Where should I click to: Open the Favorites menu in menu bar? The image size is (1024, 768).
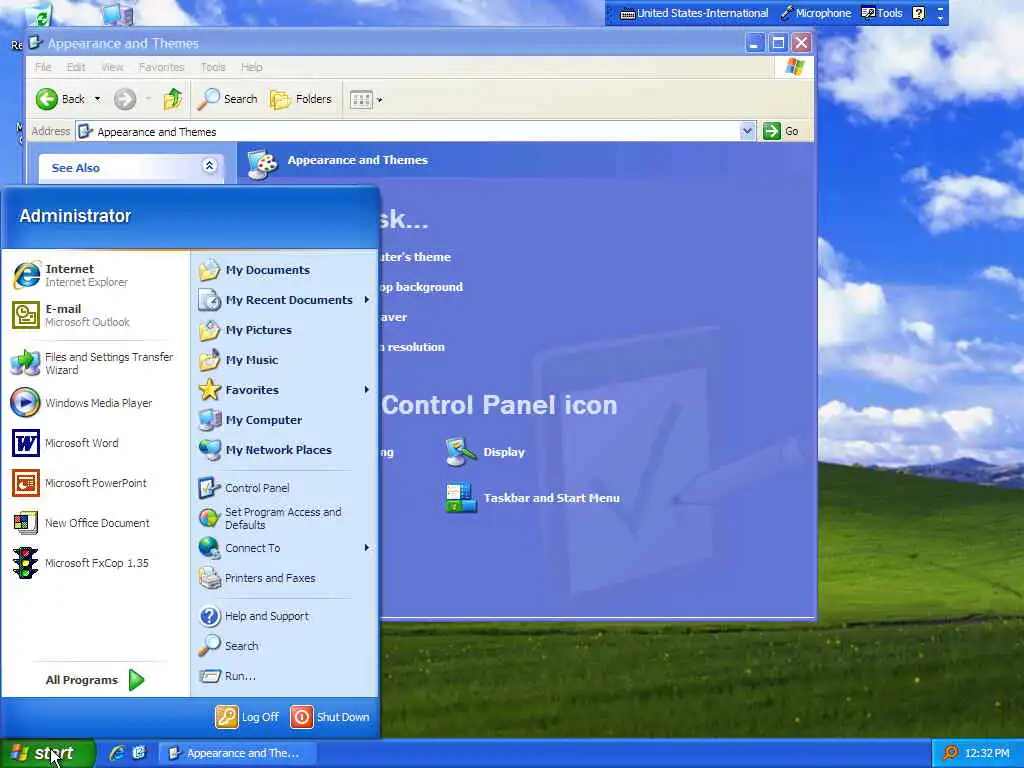[x=161, y=67]
